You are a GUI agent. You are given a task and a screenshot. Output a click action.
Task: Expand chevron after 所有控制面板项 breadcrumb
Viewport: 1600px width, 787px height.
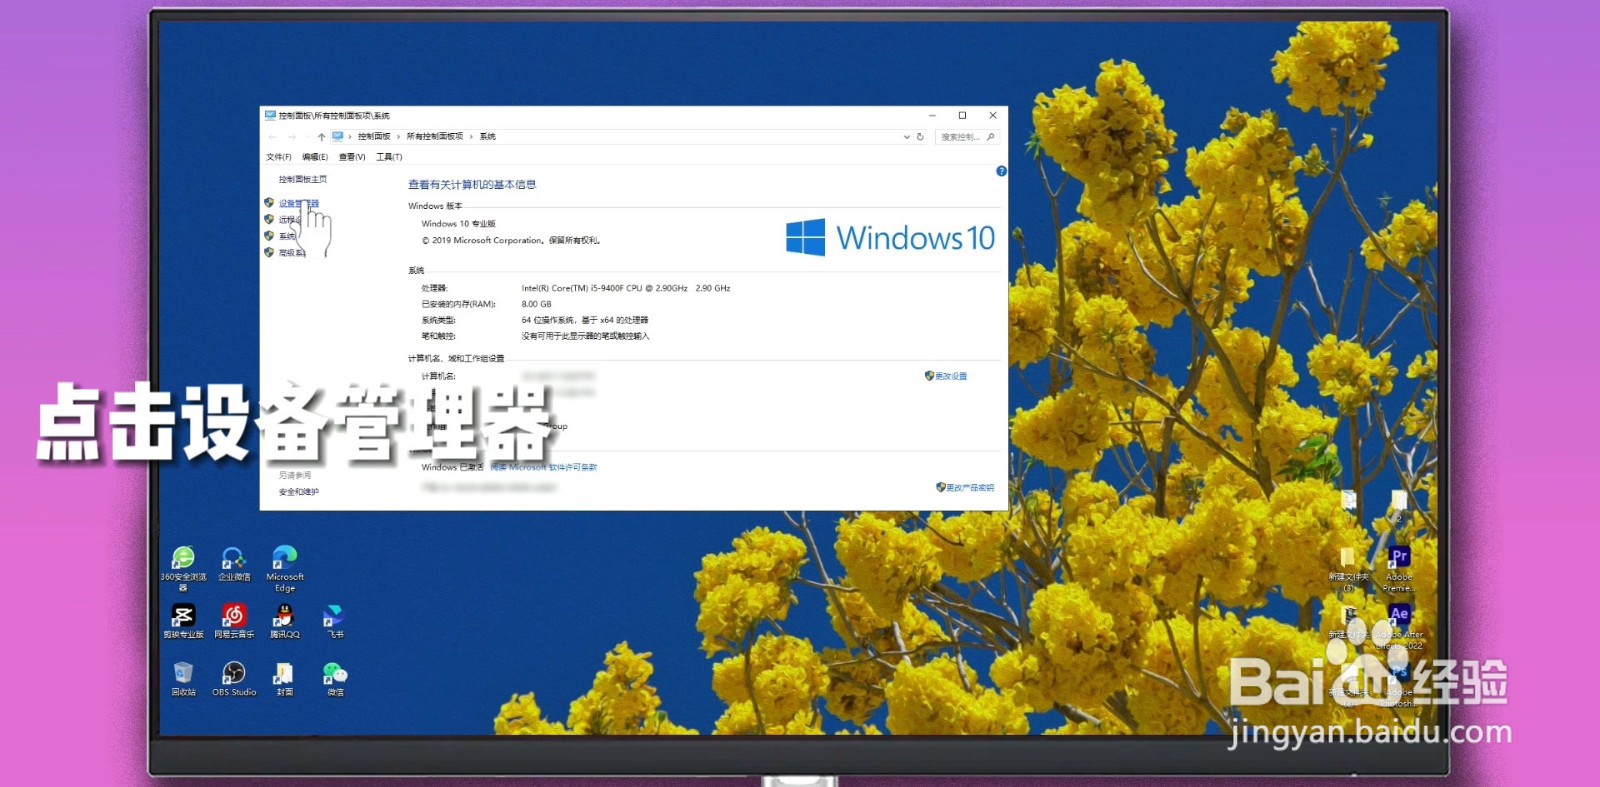click(x=471, y=137)
